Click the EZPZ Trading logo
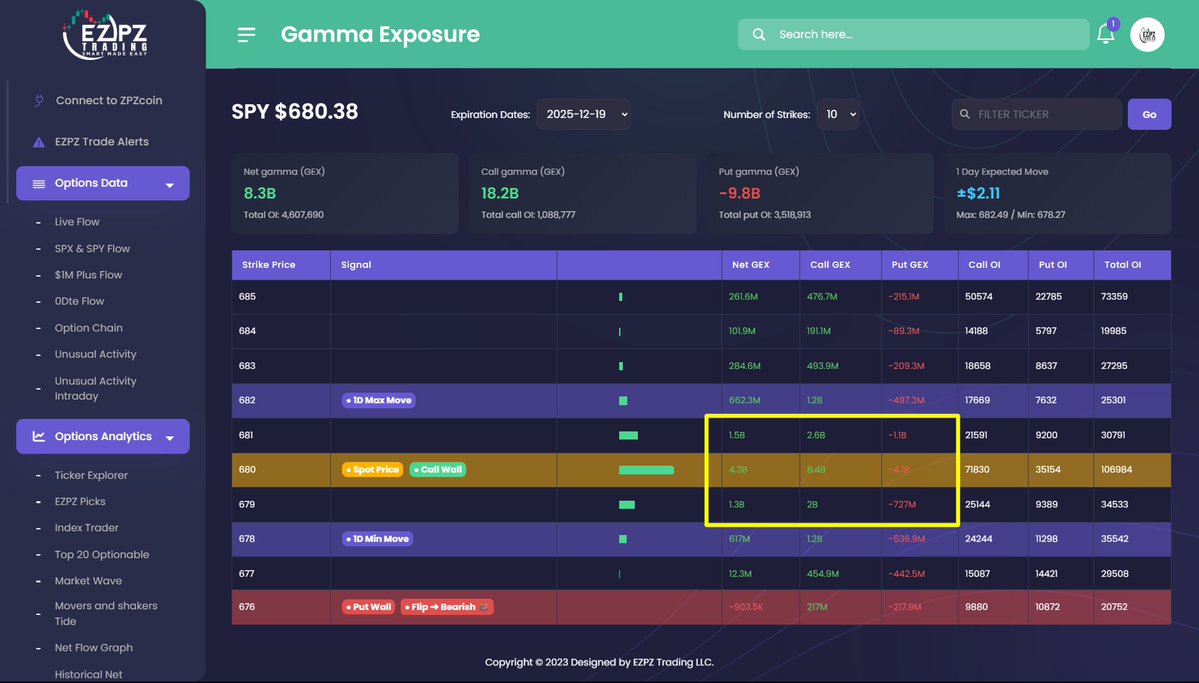The width and height of the screenshot is (1199, 683). (x=105, y=34)
